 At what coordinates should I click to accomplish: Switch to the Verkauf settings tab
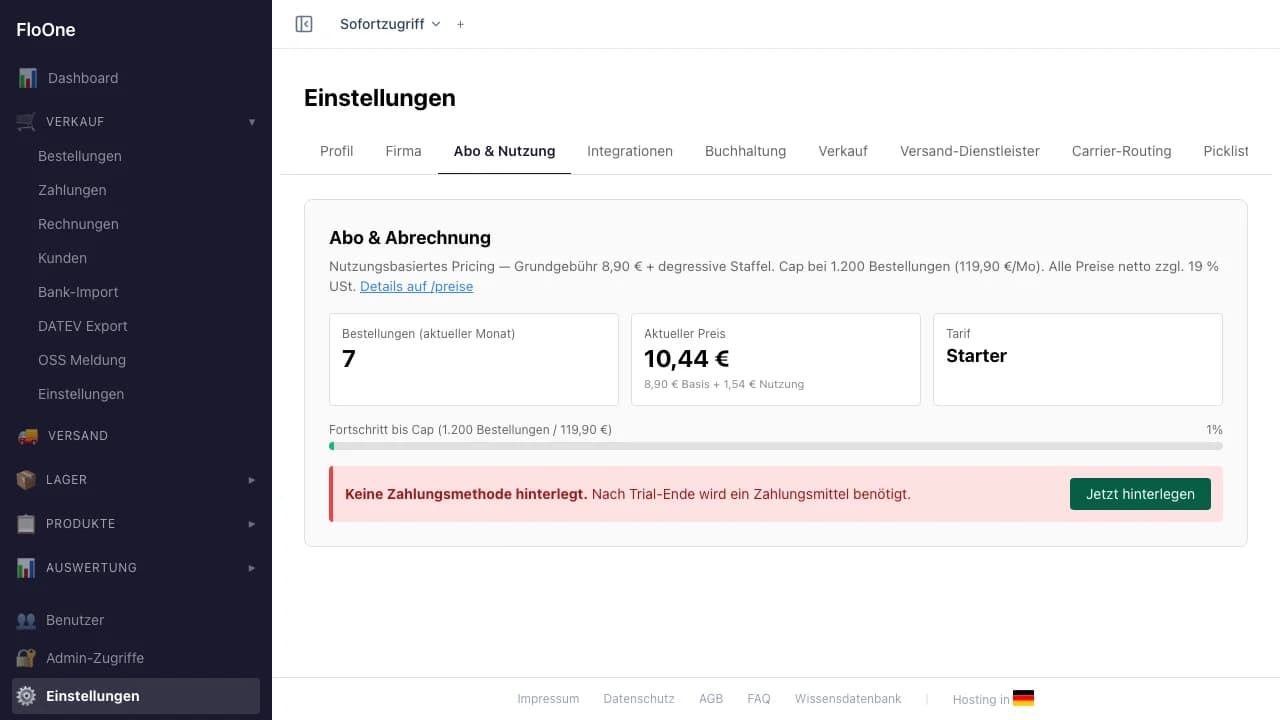[843, 151]
